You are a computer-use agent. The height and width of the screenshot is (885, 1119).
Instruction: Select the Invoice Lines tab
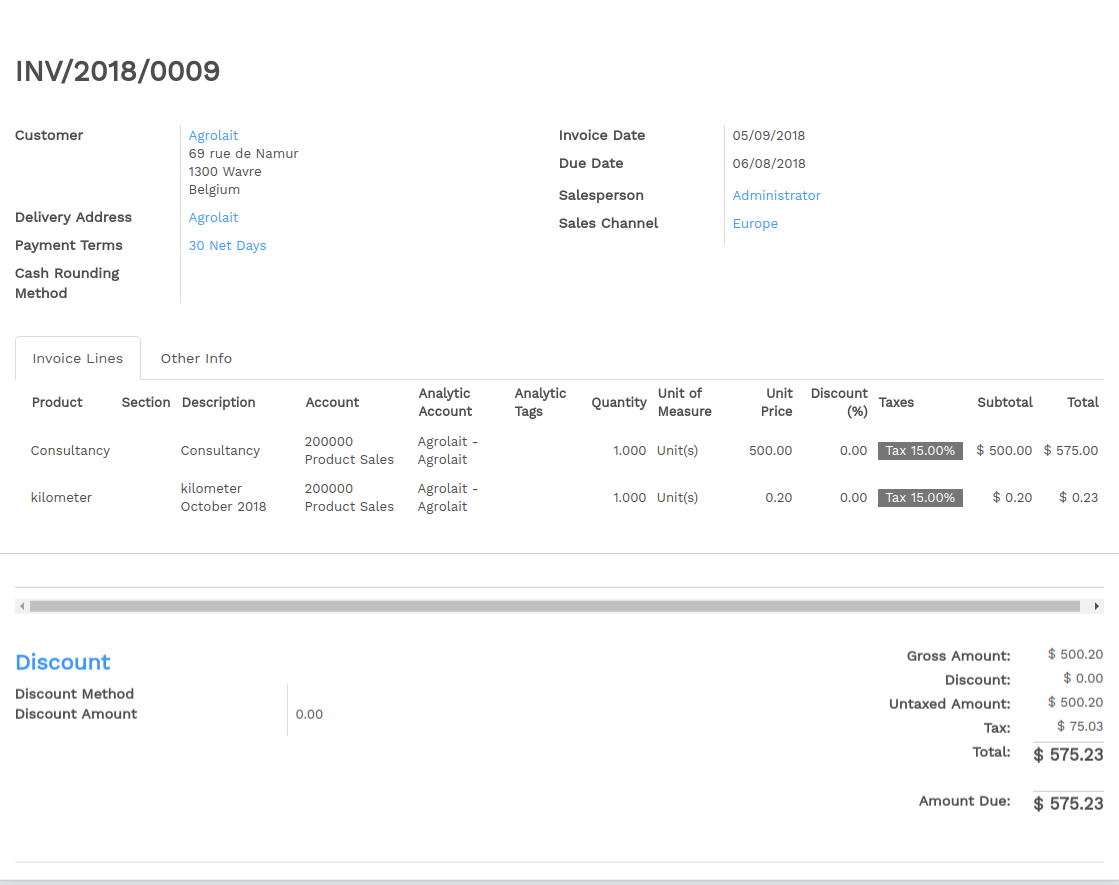click(78, 358)
